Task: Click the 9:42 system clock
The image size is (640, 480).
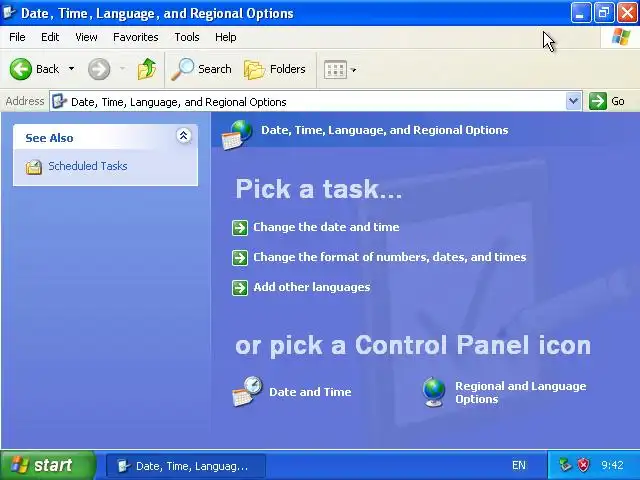Action: [x=612, y=465]
